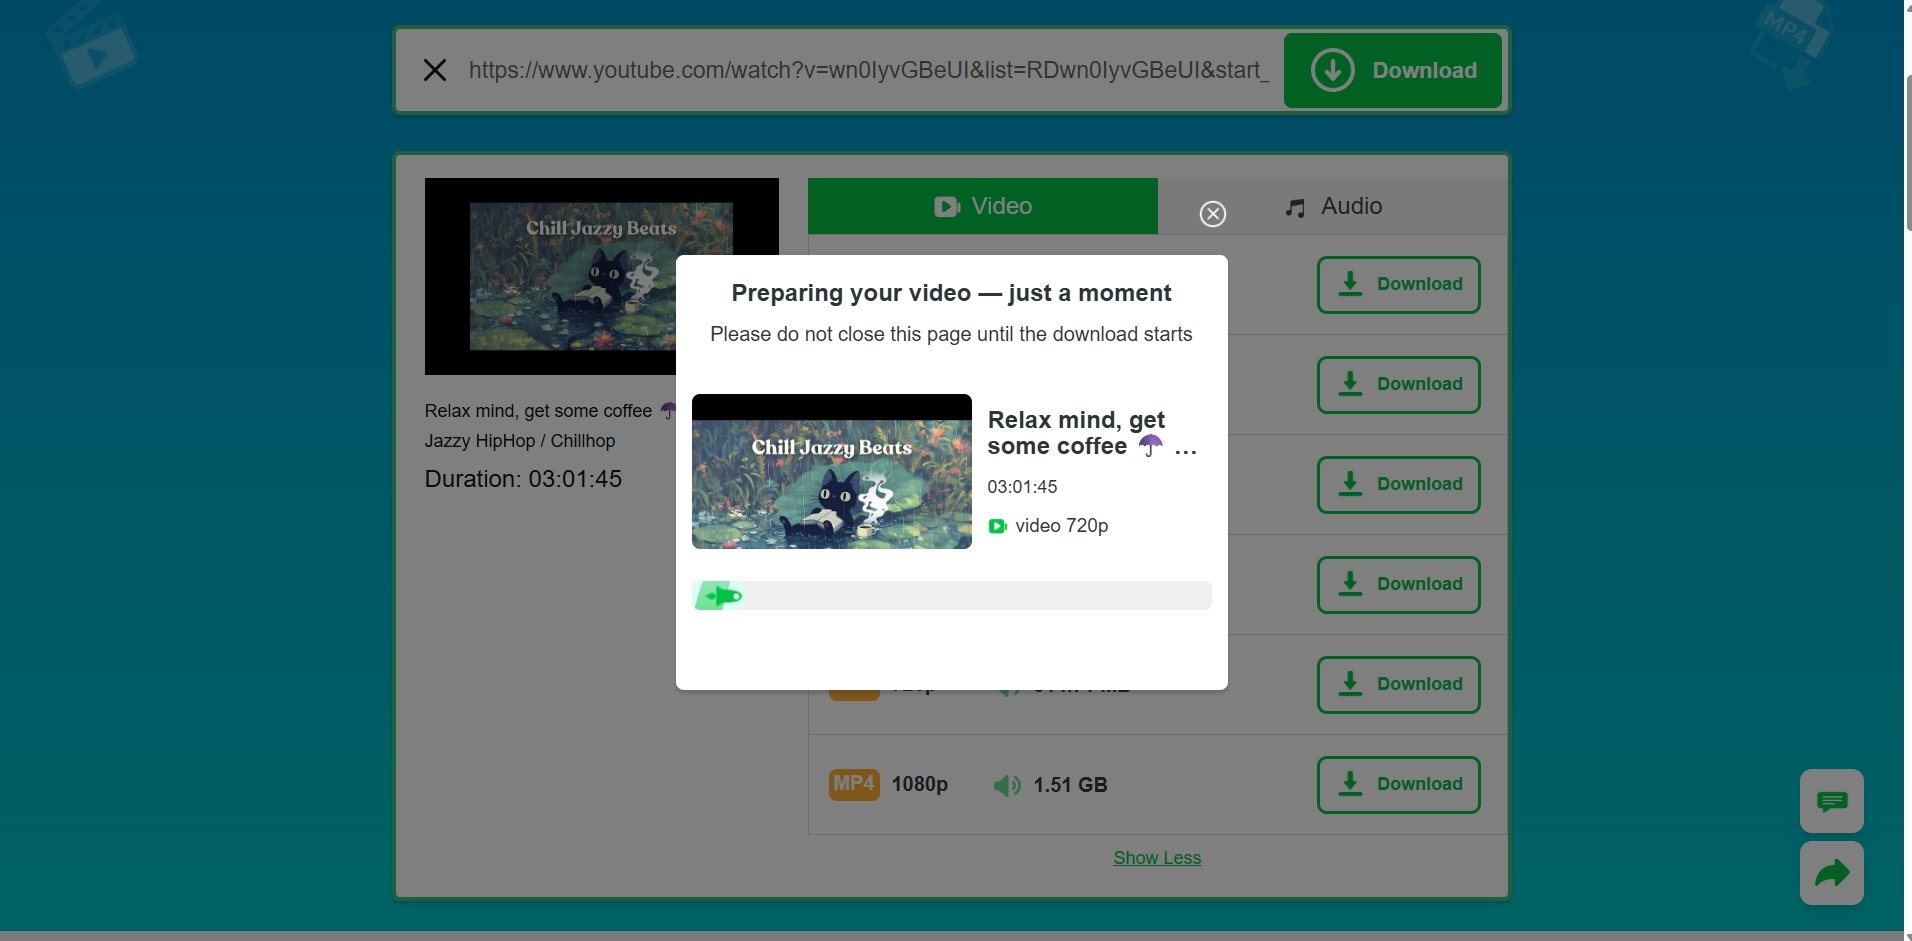Image resolution: width=1912 pixels, height=941 pixels.
Task: Click the share arrow icon
Action: click(x=1831, y=873)
